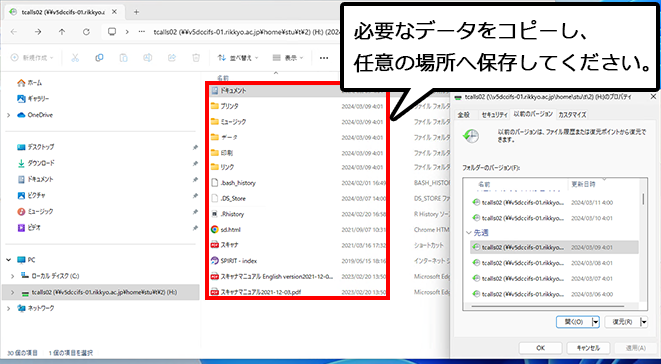This screenshot has height=364, width=661.
Task: Click the Paste clipboard icon in the toolbar
Action: [x=124, y=58]
